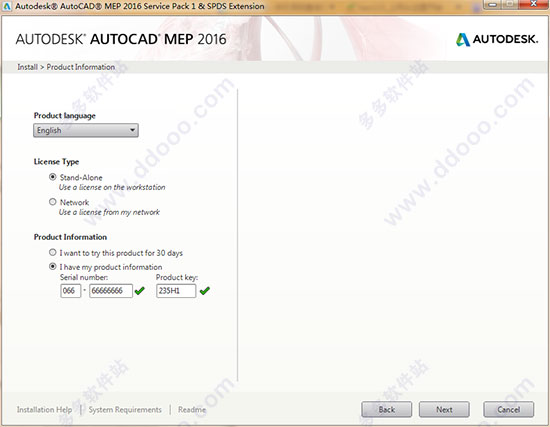The height and width of the screenshot is (427, 550).
Task: Click the Serial number label
Action: (x=84, y=277)
